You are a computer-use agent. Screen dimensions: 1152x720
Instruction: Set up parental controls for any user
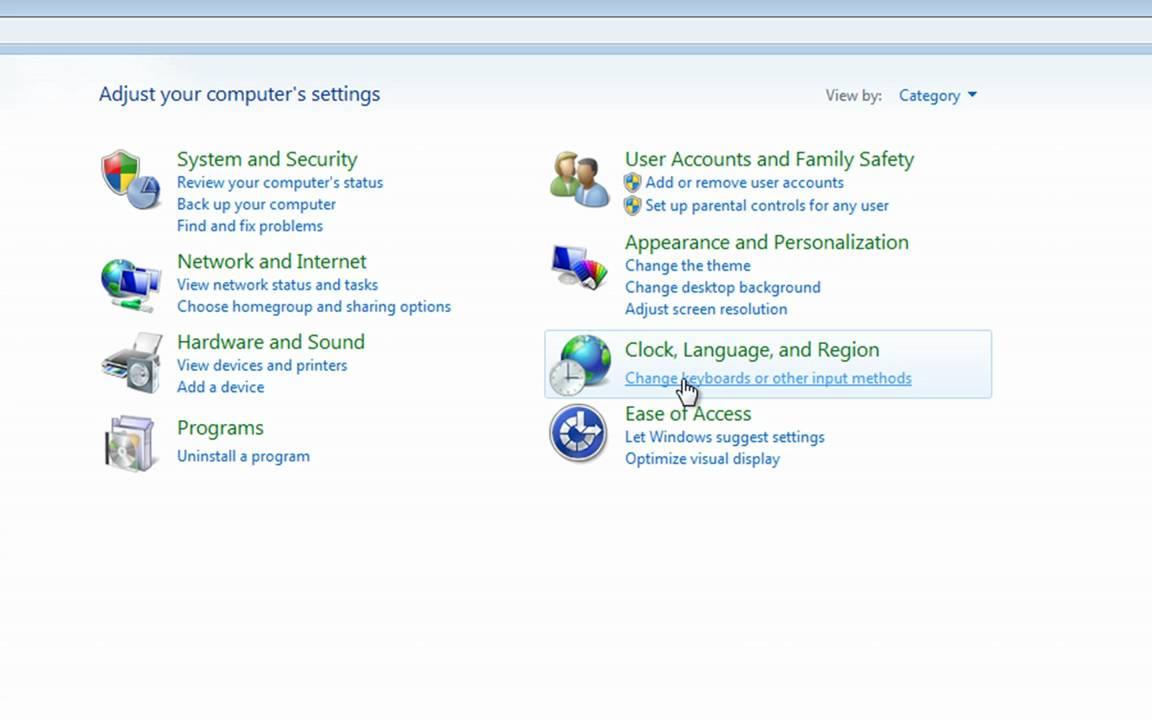tap(767, 206)
